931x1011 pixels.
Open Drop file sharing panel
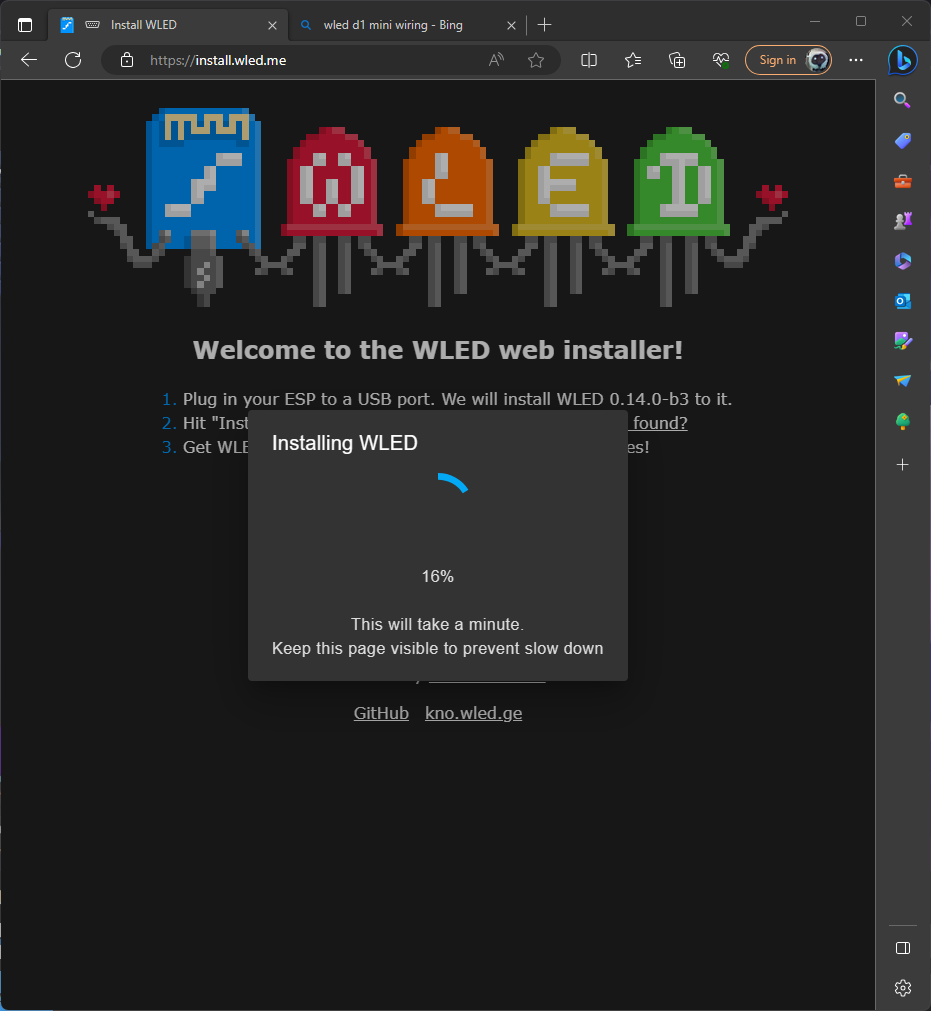902,381
